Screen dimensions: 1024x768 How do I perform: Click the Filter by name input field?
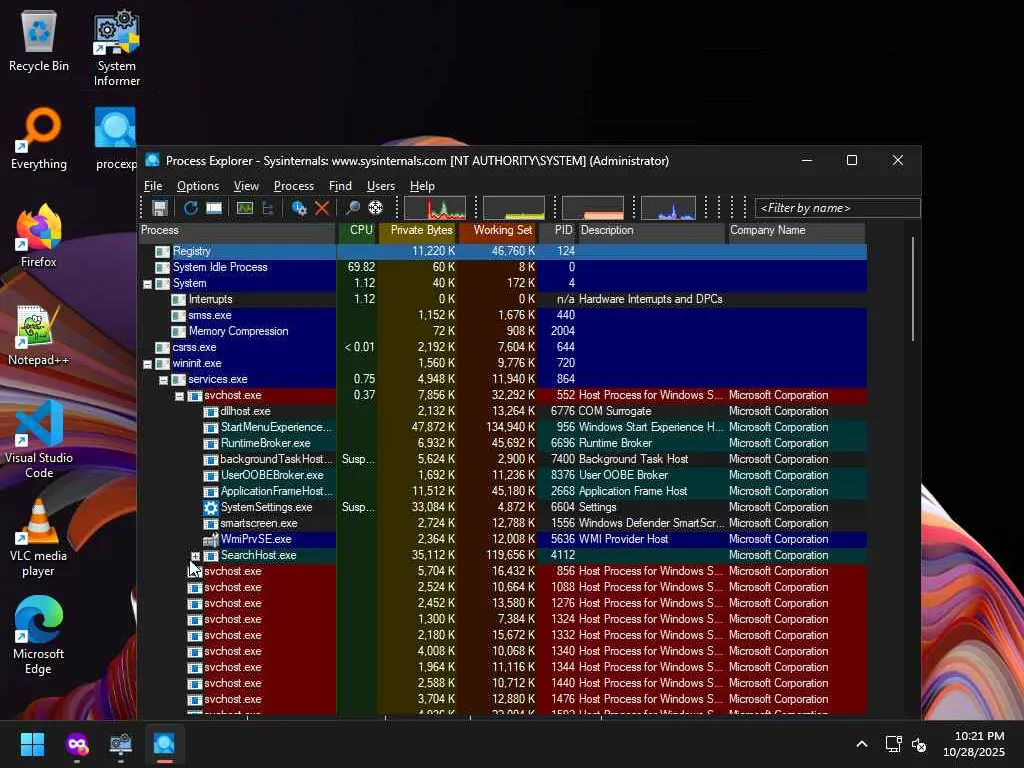click(837, 208)
